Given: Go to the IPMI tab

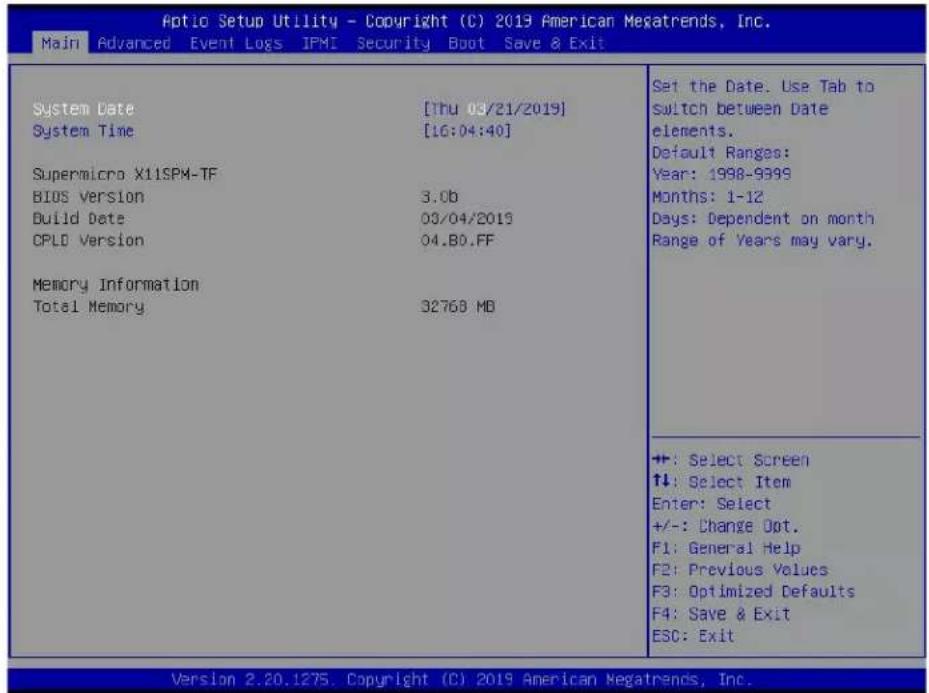Looking at the screenshot, I should [x=319, y=43].
